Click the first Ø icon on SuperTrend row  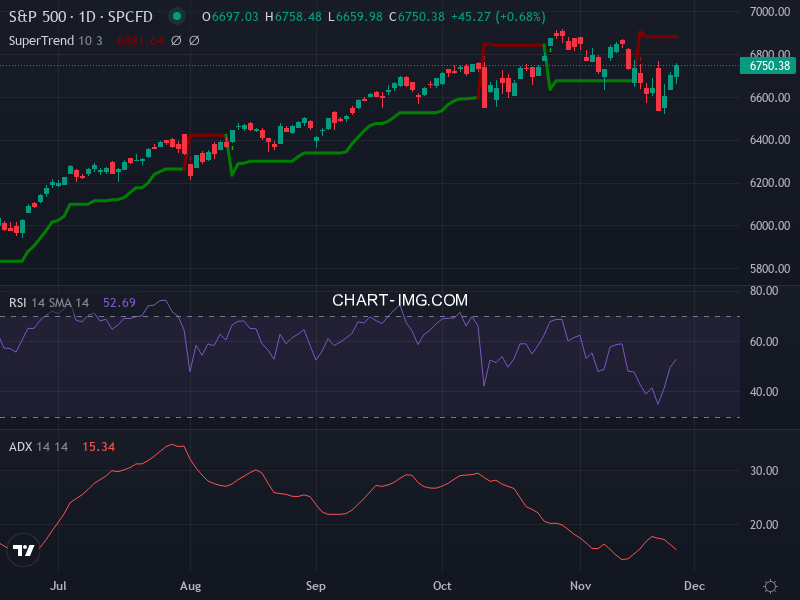[x=174, y=41]
